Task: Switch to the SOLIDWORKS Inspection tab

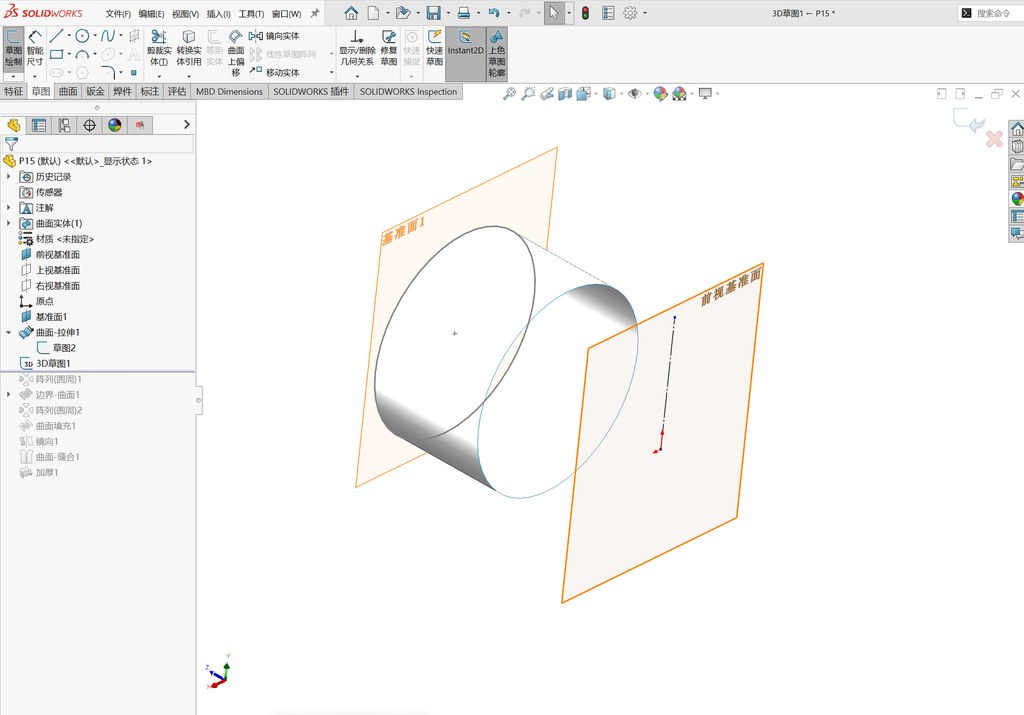Action: 408,91
